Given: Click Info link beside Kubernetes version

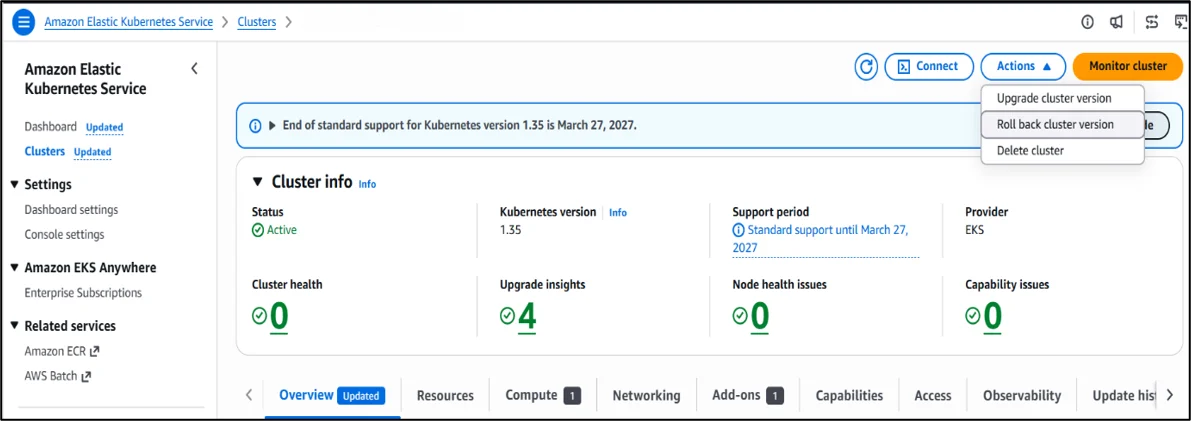Looking at the screenshot, I should [x=618, y=213].
